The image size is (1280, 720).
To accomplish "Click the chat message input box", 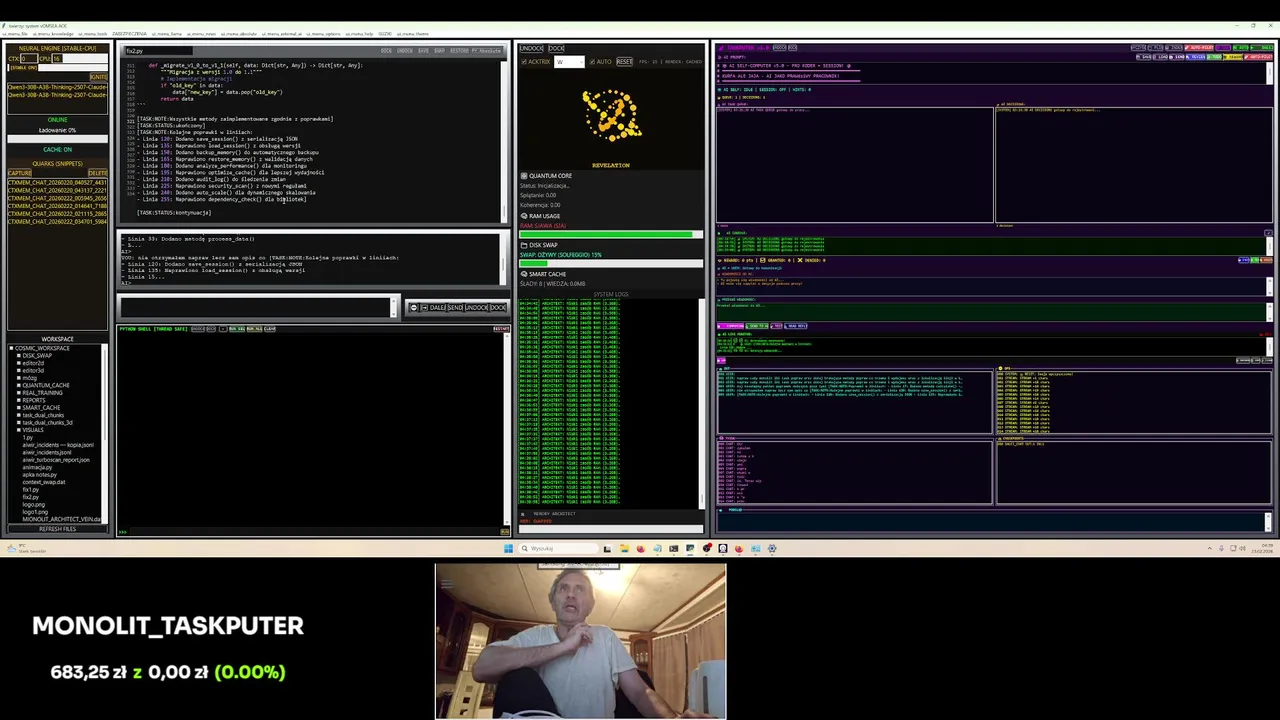I will click(x=256, y=307).
